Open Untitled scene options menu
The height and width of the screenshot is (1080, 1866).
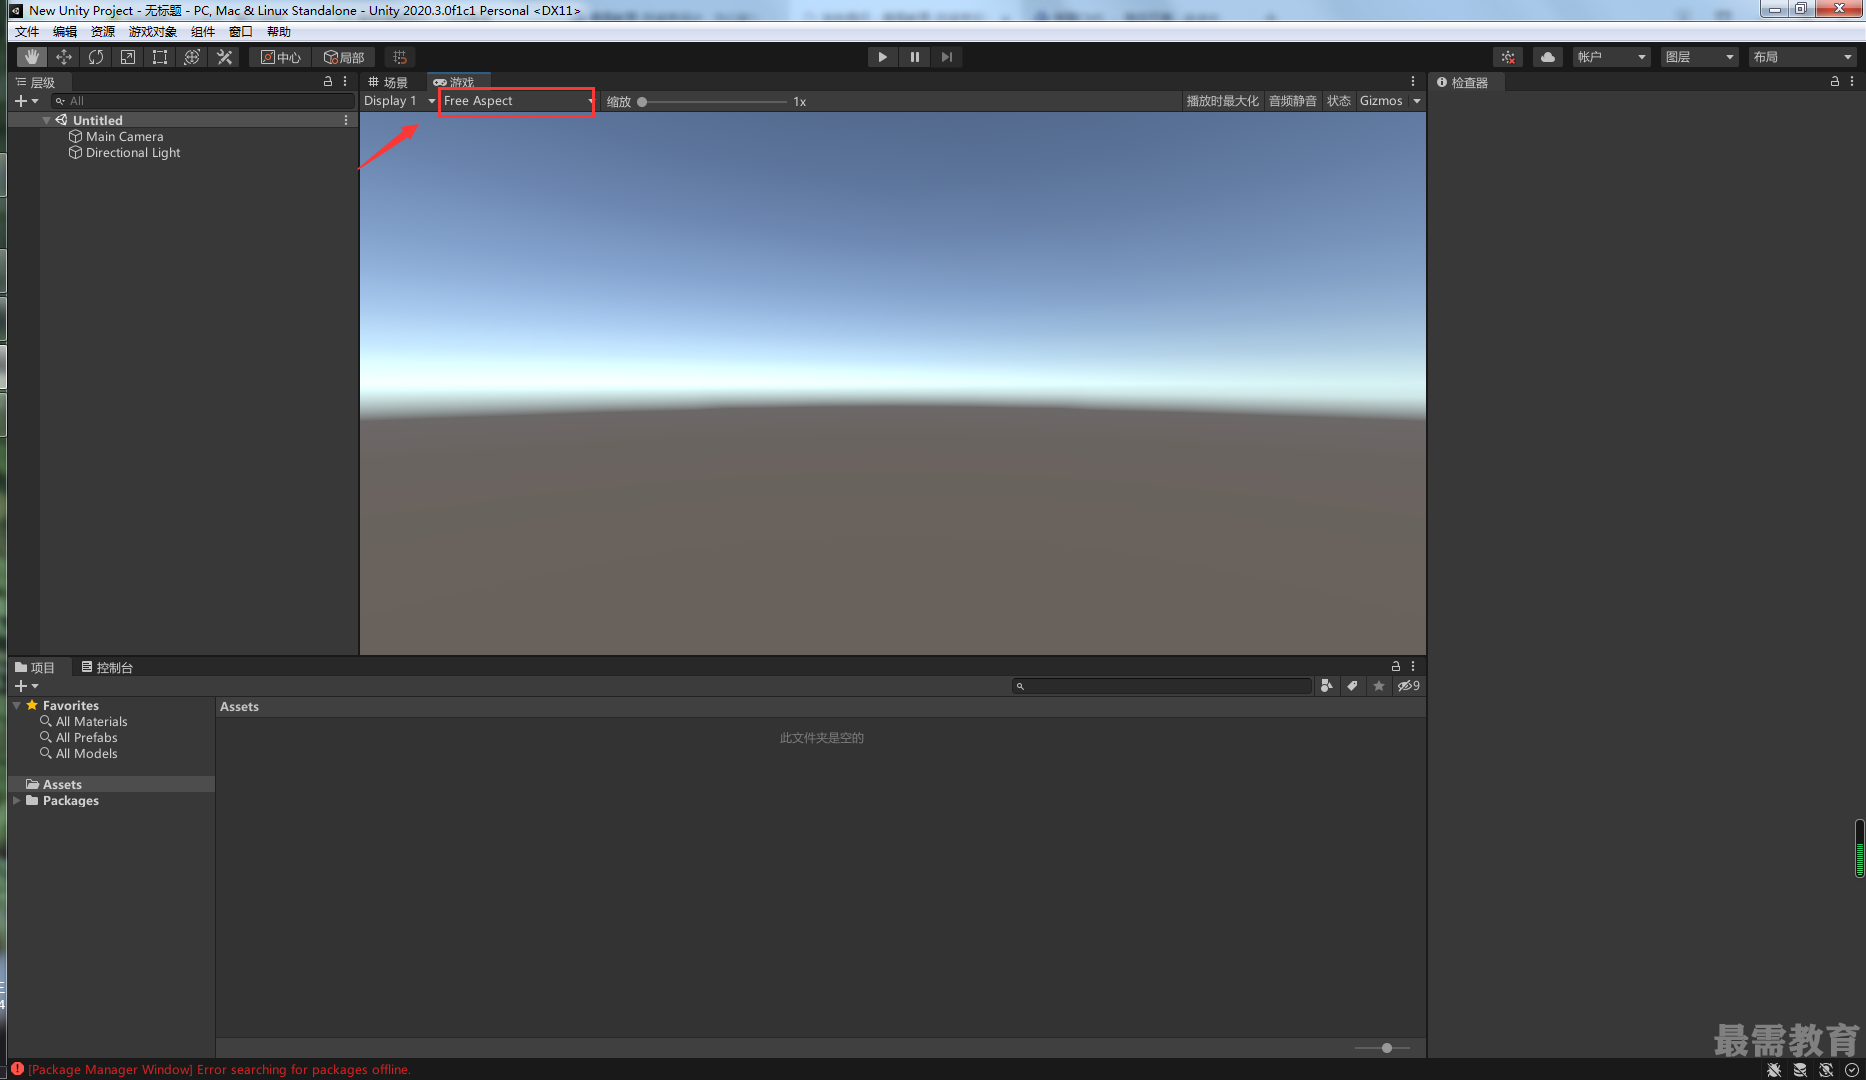click(x=346, y=120)
